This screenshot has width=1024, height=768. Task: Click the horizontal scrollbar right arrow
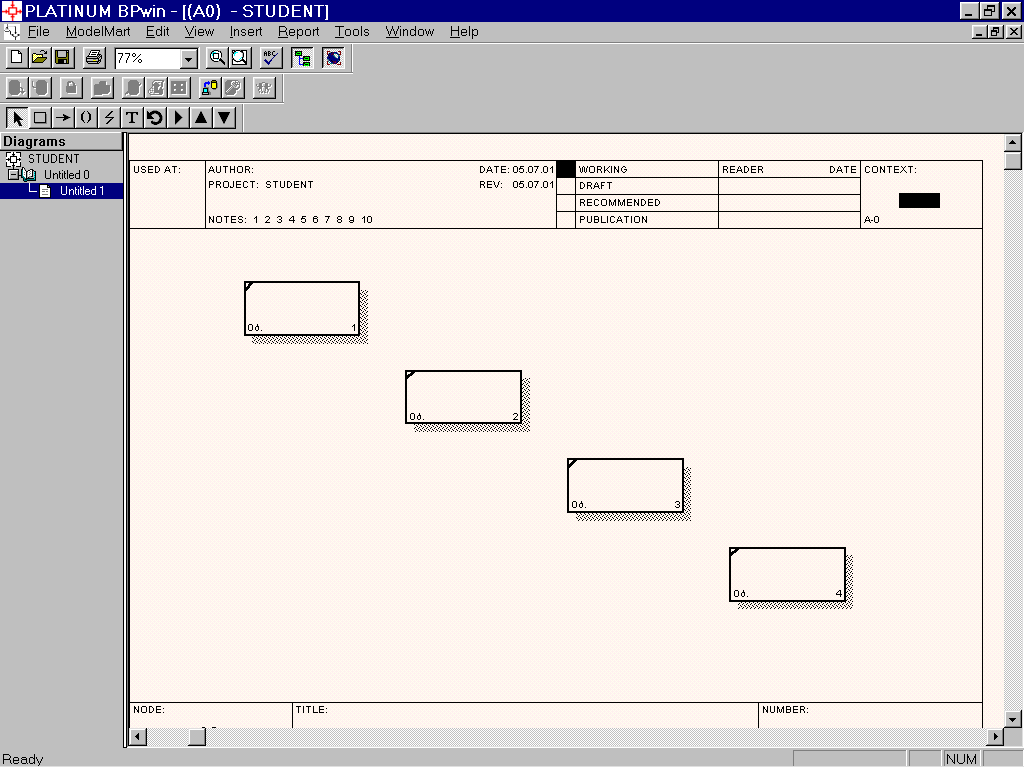click(x=995, y=737)
